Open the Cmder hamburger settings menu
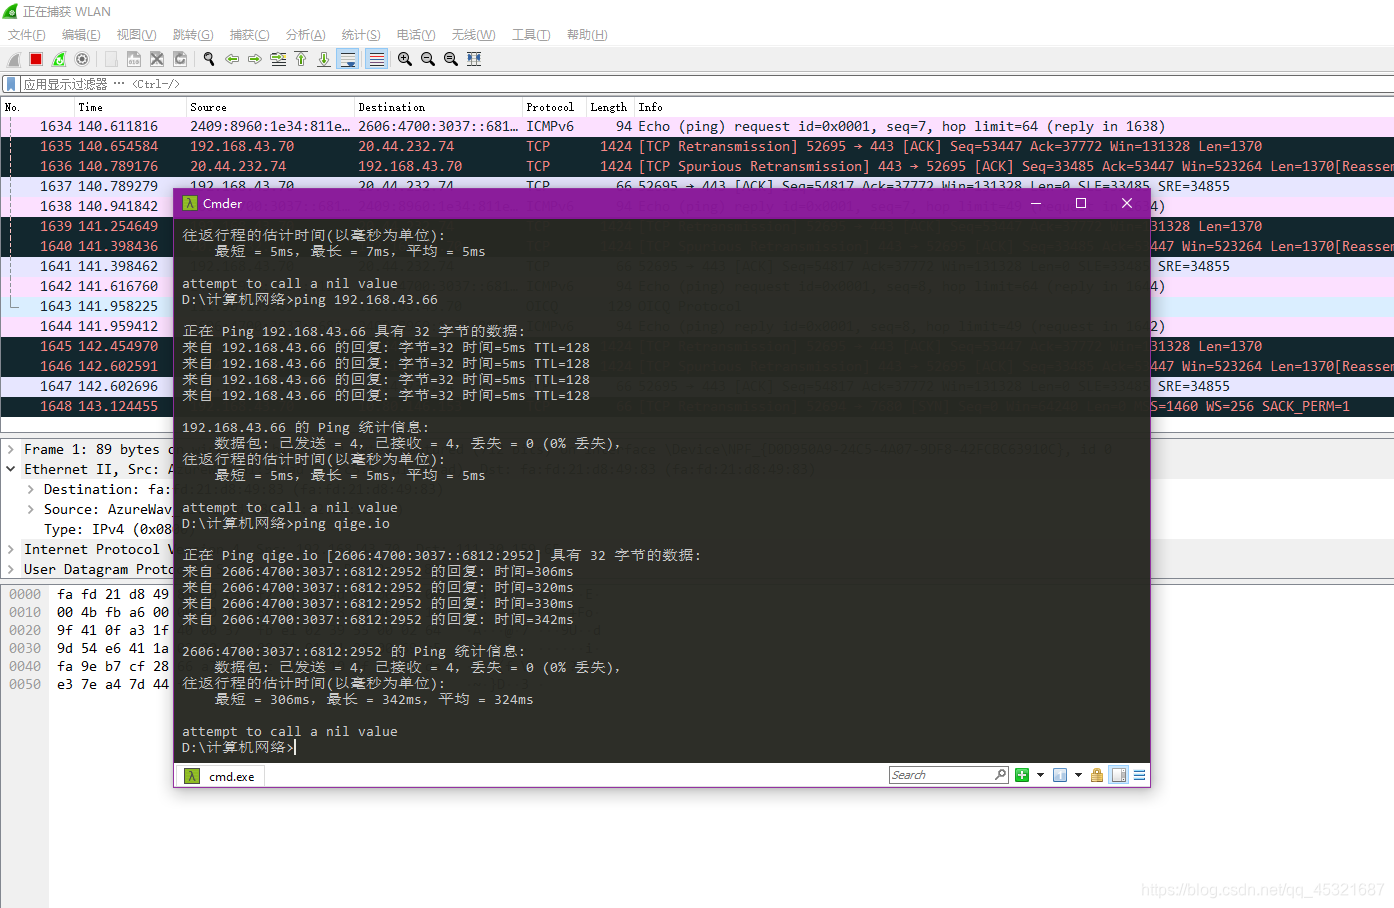This screenshot has width=1394, height=908. (x=1139, y=775)
